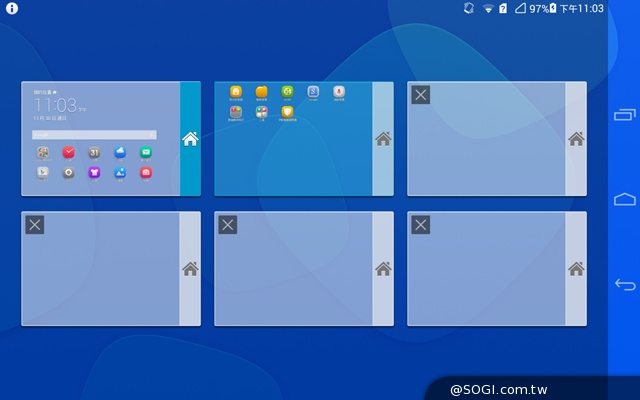640x400 pixels.
Task: Remove the bottom-middle panel using its X button
Action: coord(228,225)
